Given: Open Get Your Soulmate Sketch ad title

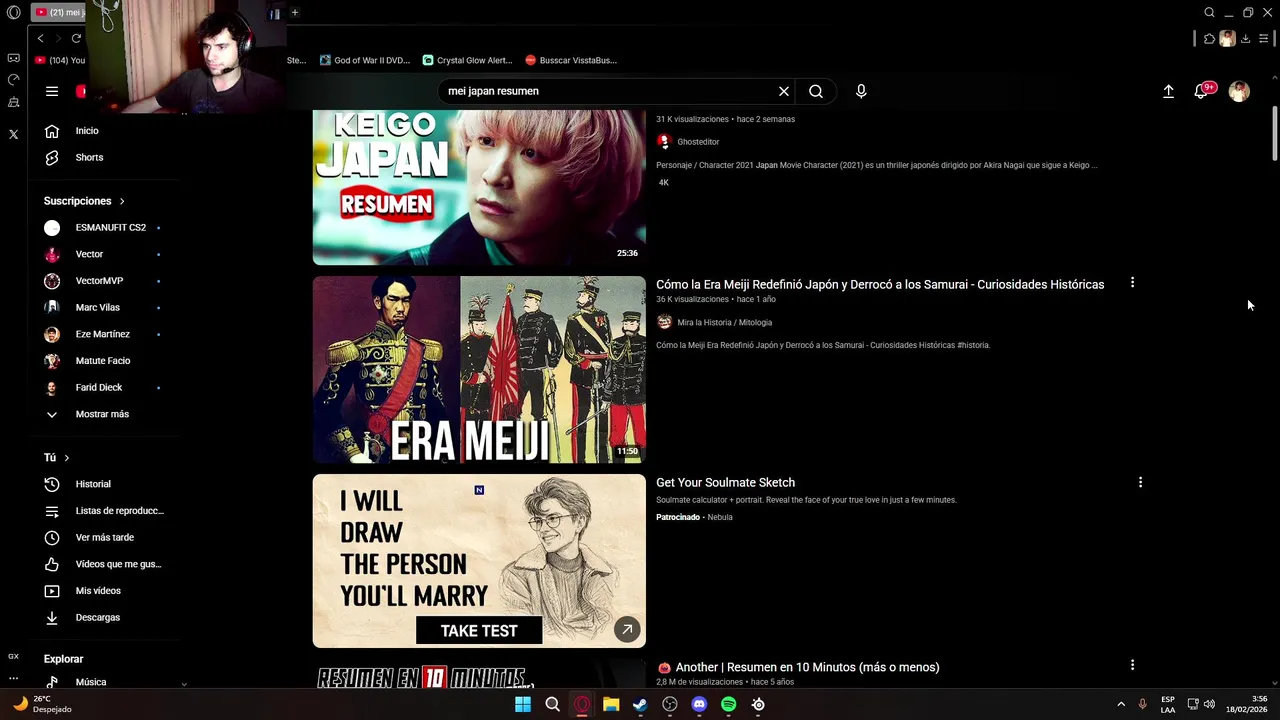Looking at the screenshot, I should (x=725, y=482).
